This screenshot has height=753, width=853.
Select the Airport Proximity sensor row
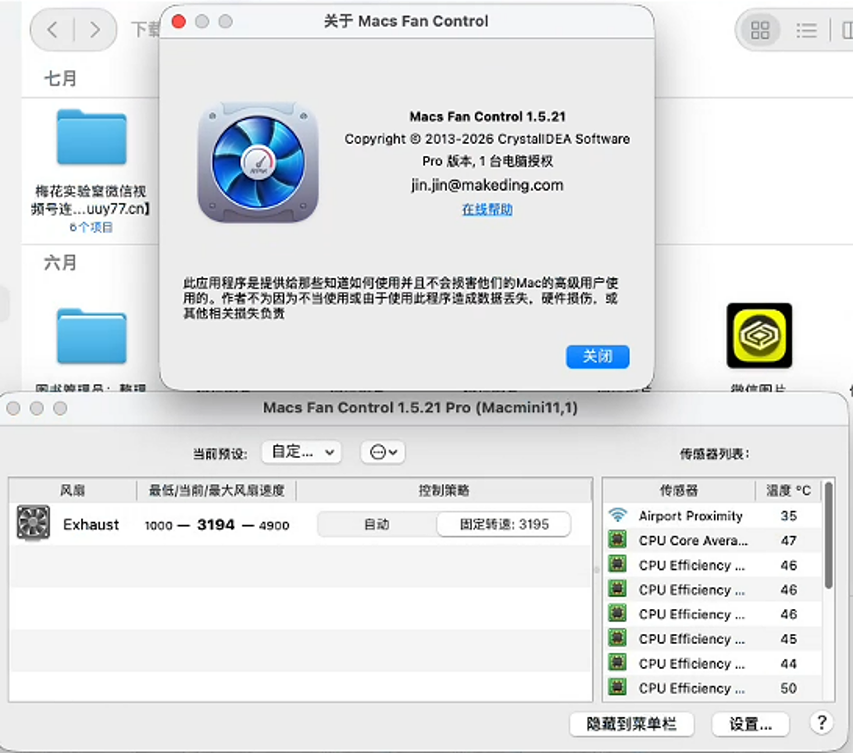(713, 515)
